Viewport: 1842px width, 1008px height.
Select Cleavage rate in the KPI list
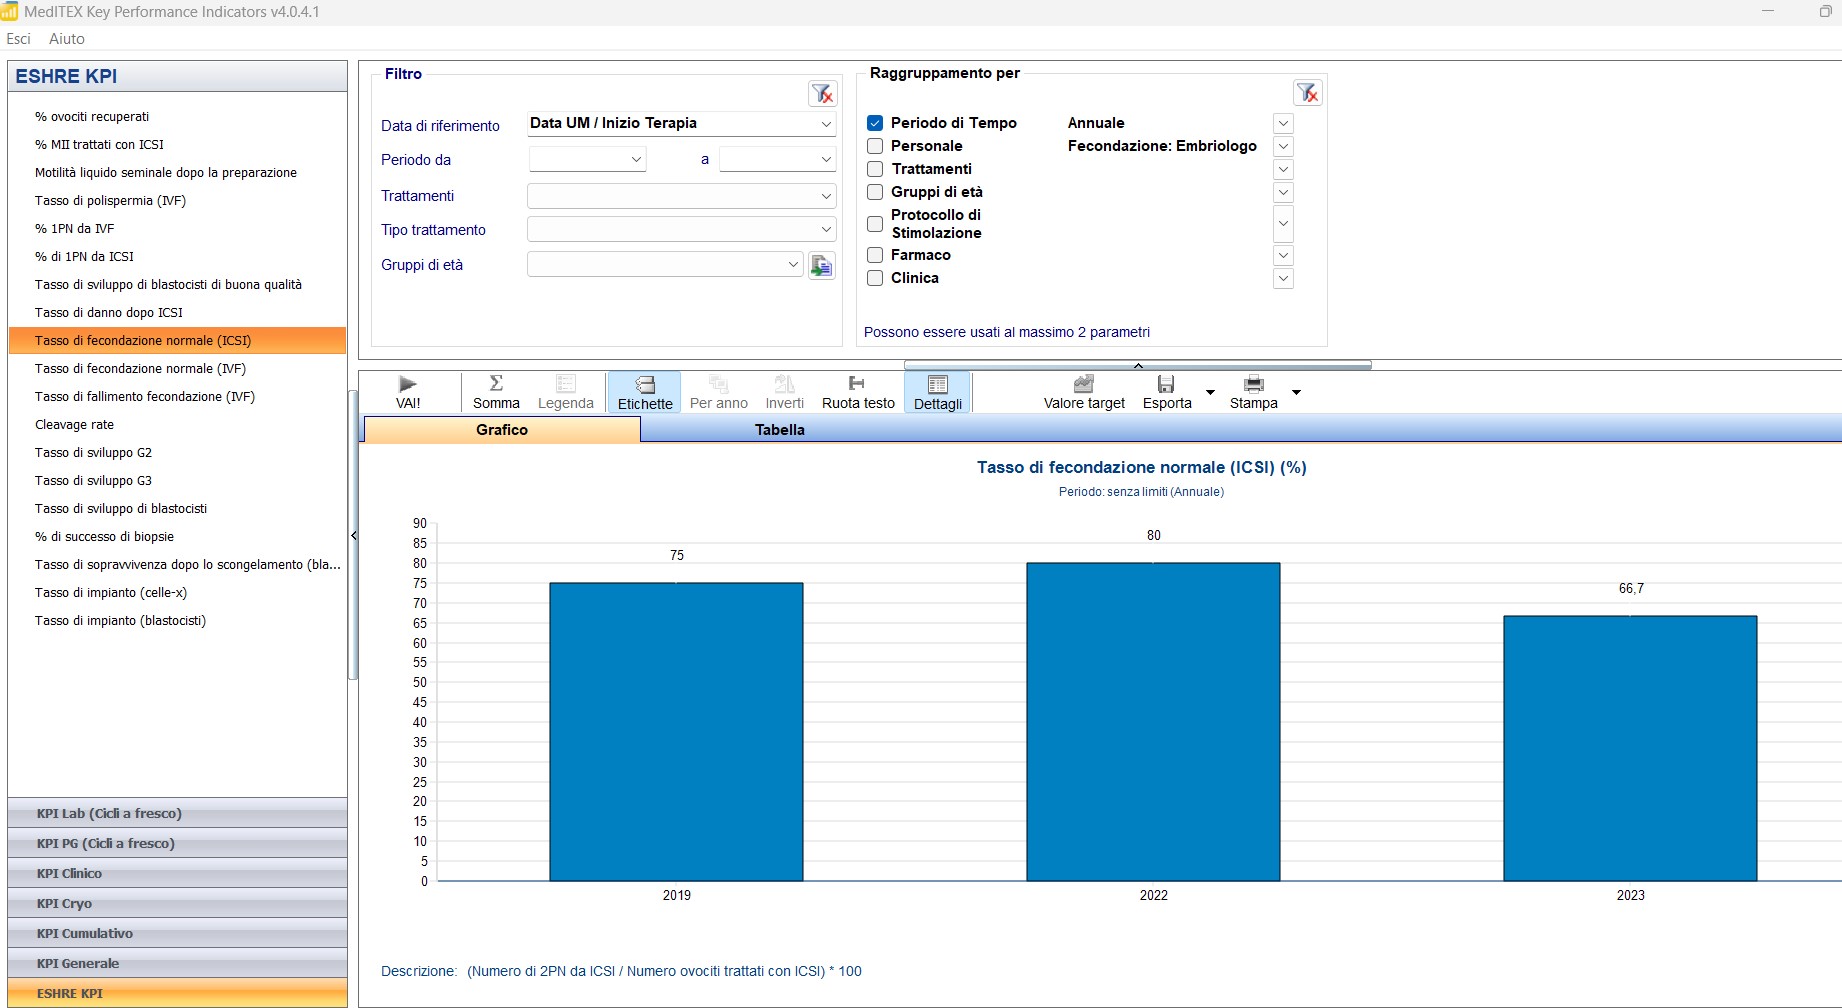[75, 425]
